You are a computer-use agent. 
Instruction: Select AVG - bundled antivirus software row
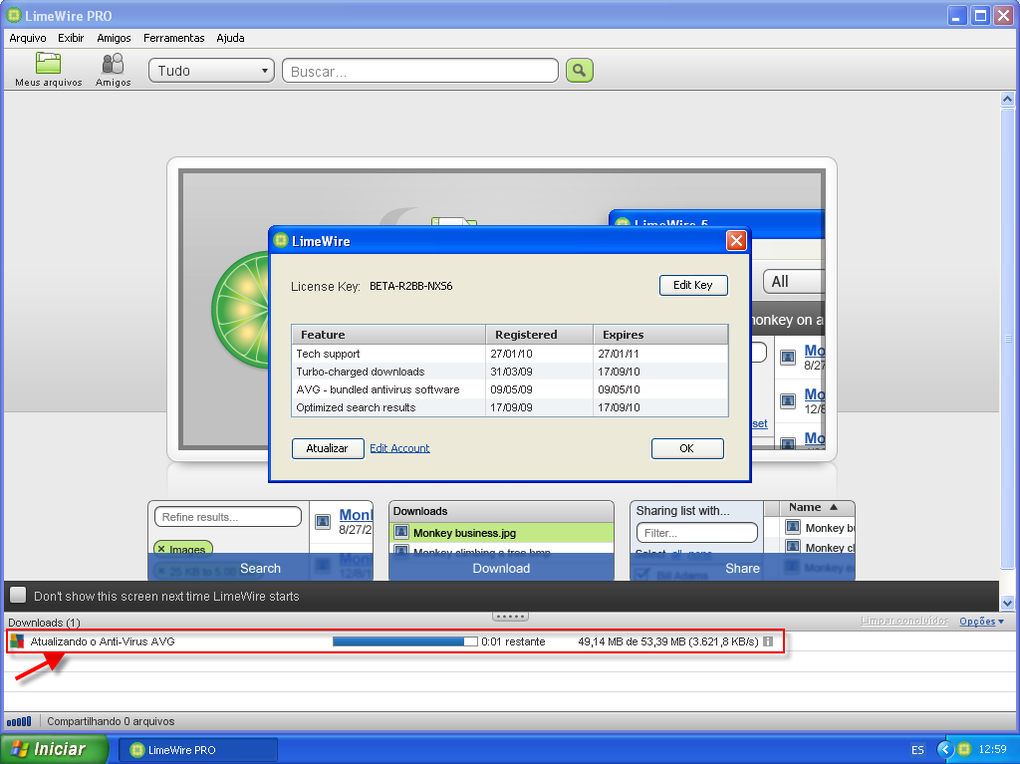click(510, 389)
